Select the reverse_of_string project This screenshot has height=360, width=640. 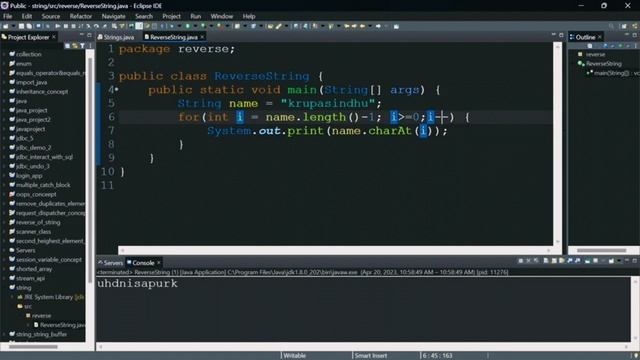click(x=38, y=222)
